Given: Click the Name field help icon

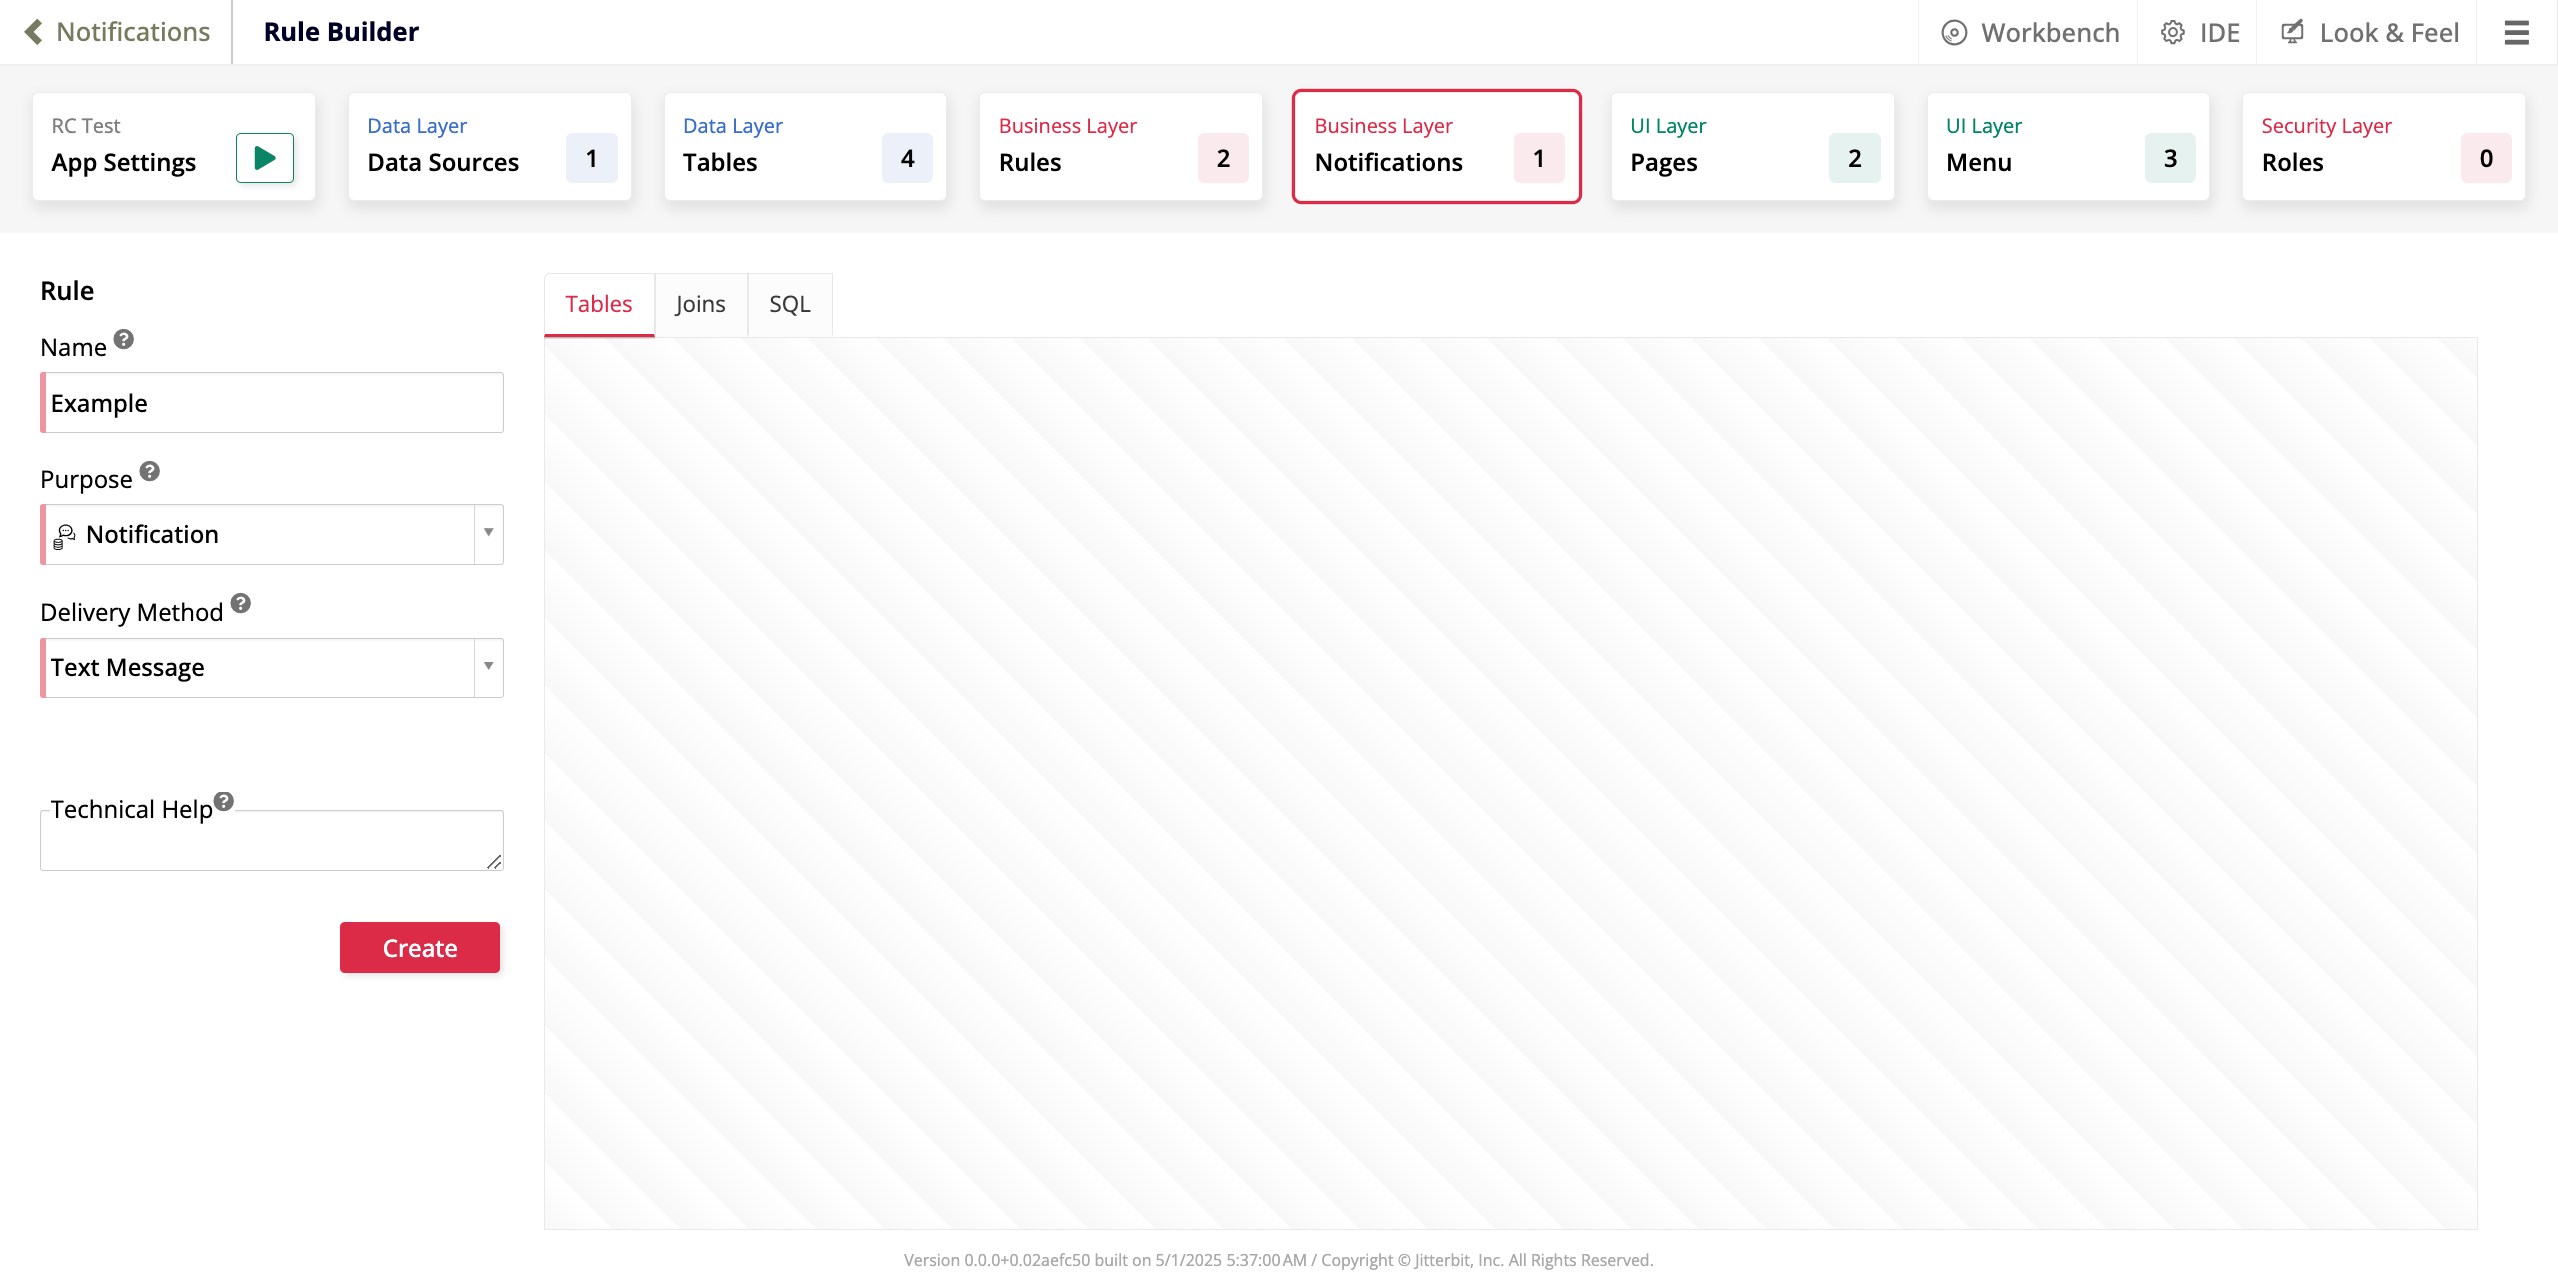Looking at the screenshot, I should click(x=122, y=339).
